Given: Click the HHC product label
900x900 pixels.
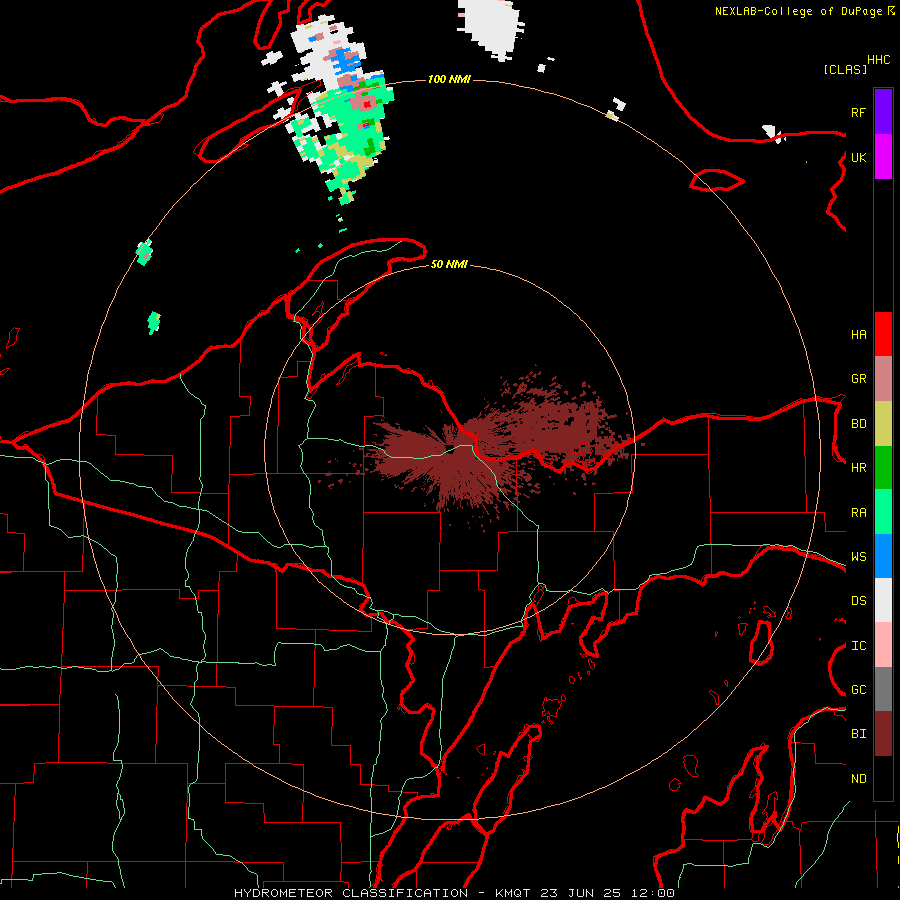Looking at the screenshot, I should pyautogui.click(x=879, y=60).
